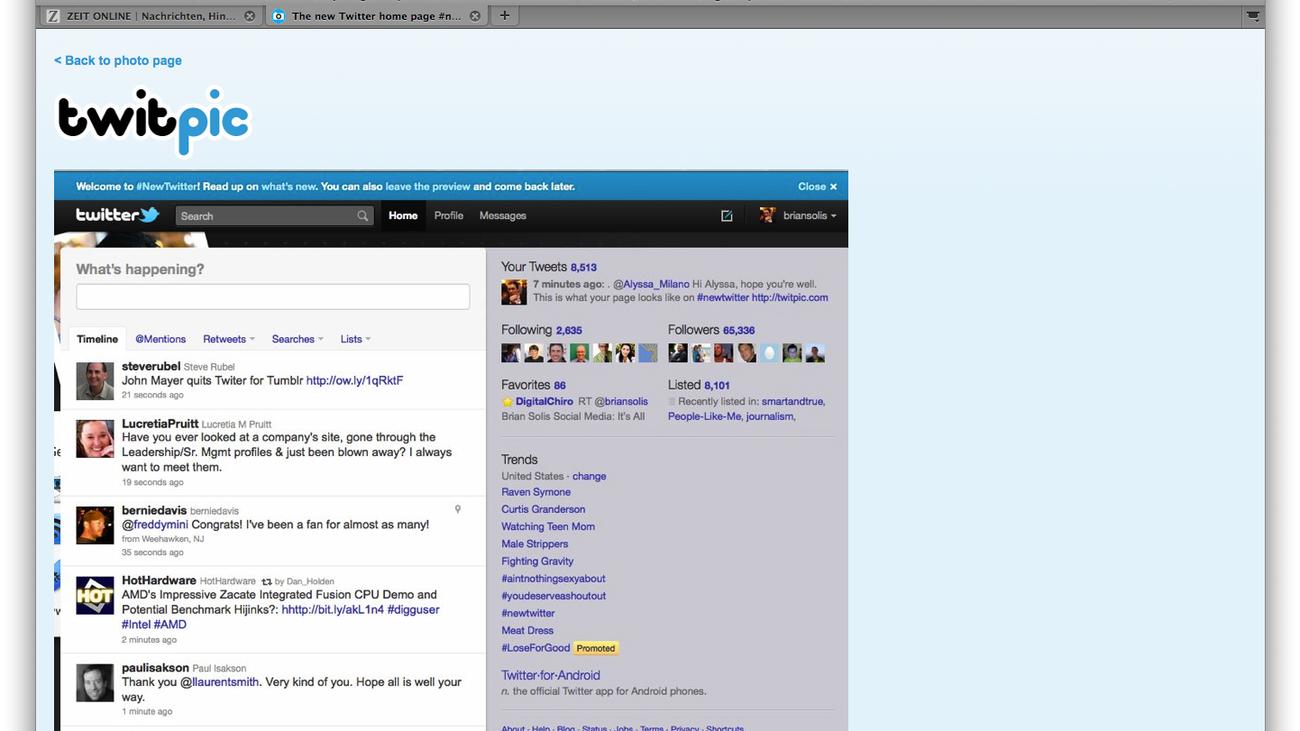Close the NewTwitter welcome banner
1300x731 pixels.
(817, 186)
